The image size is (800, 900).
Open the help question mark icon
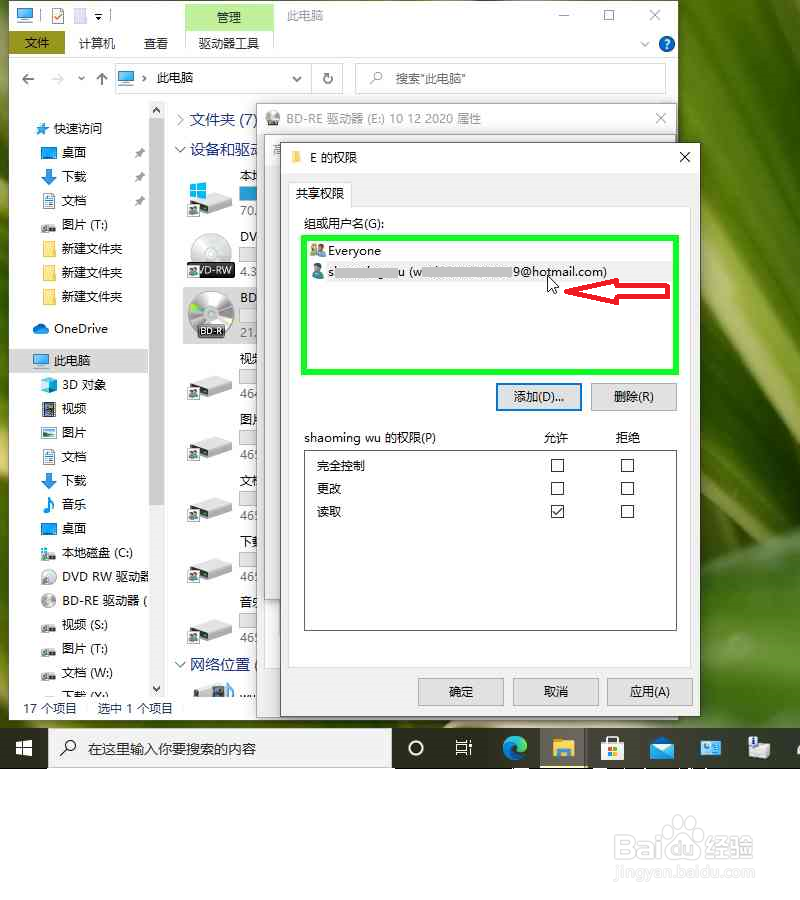tap(666, 44)
